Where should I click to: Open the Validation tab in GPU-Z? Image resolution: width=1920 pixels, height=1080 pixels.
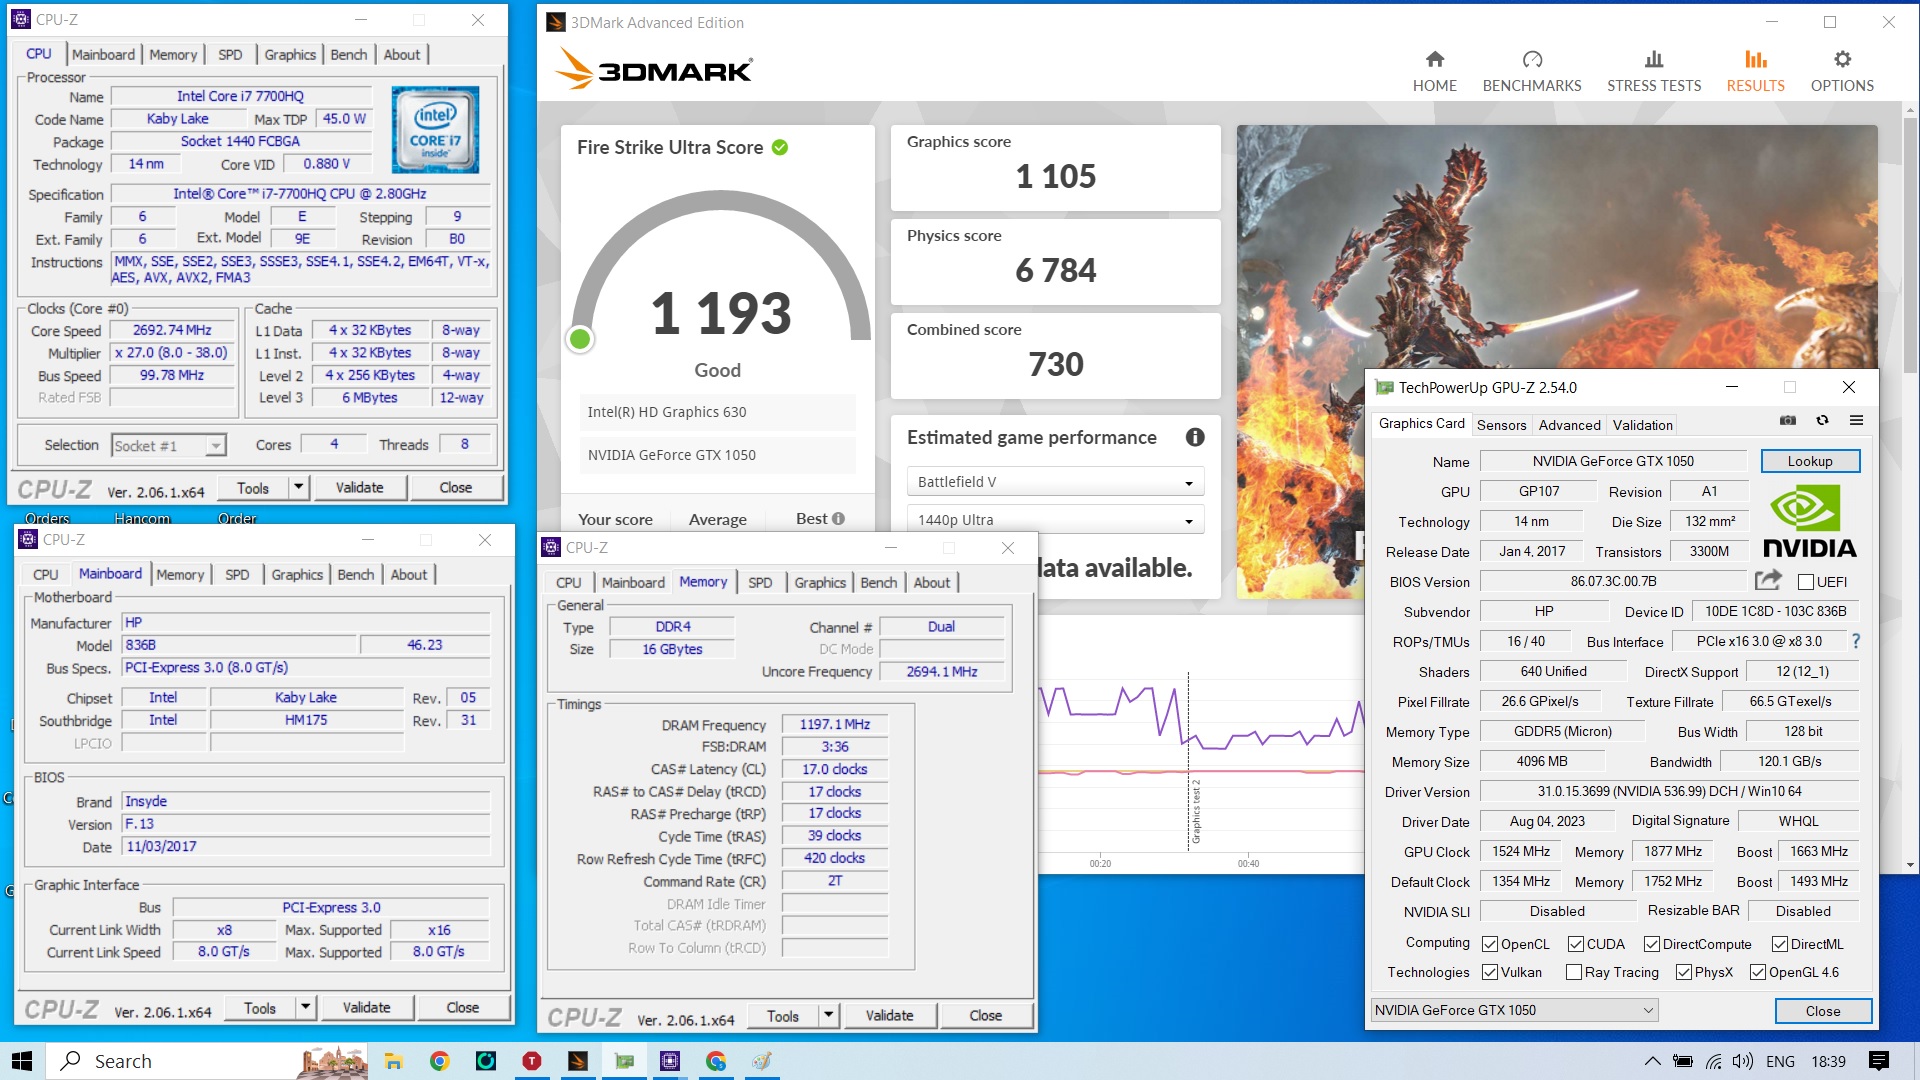(1642, 425)
